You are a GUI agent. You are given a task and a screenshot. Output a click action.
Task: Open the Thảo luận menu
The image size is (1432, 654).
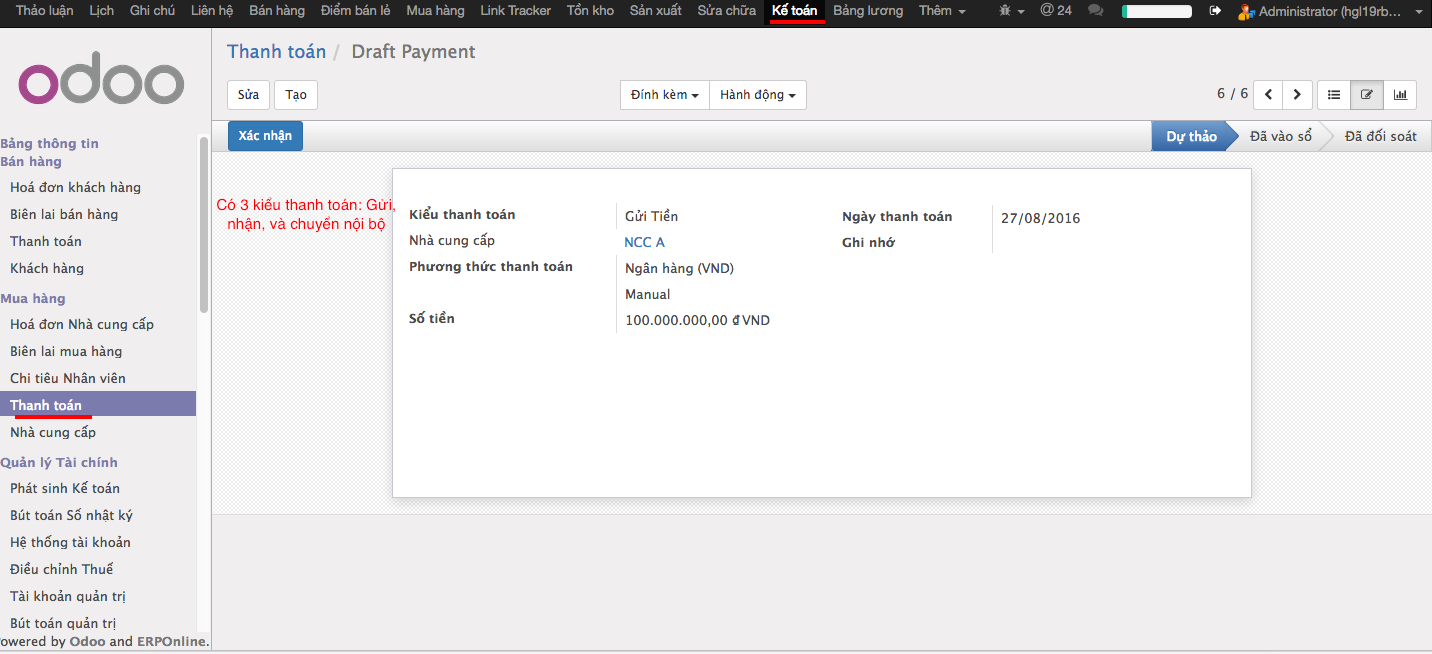45,11
